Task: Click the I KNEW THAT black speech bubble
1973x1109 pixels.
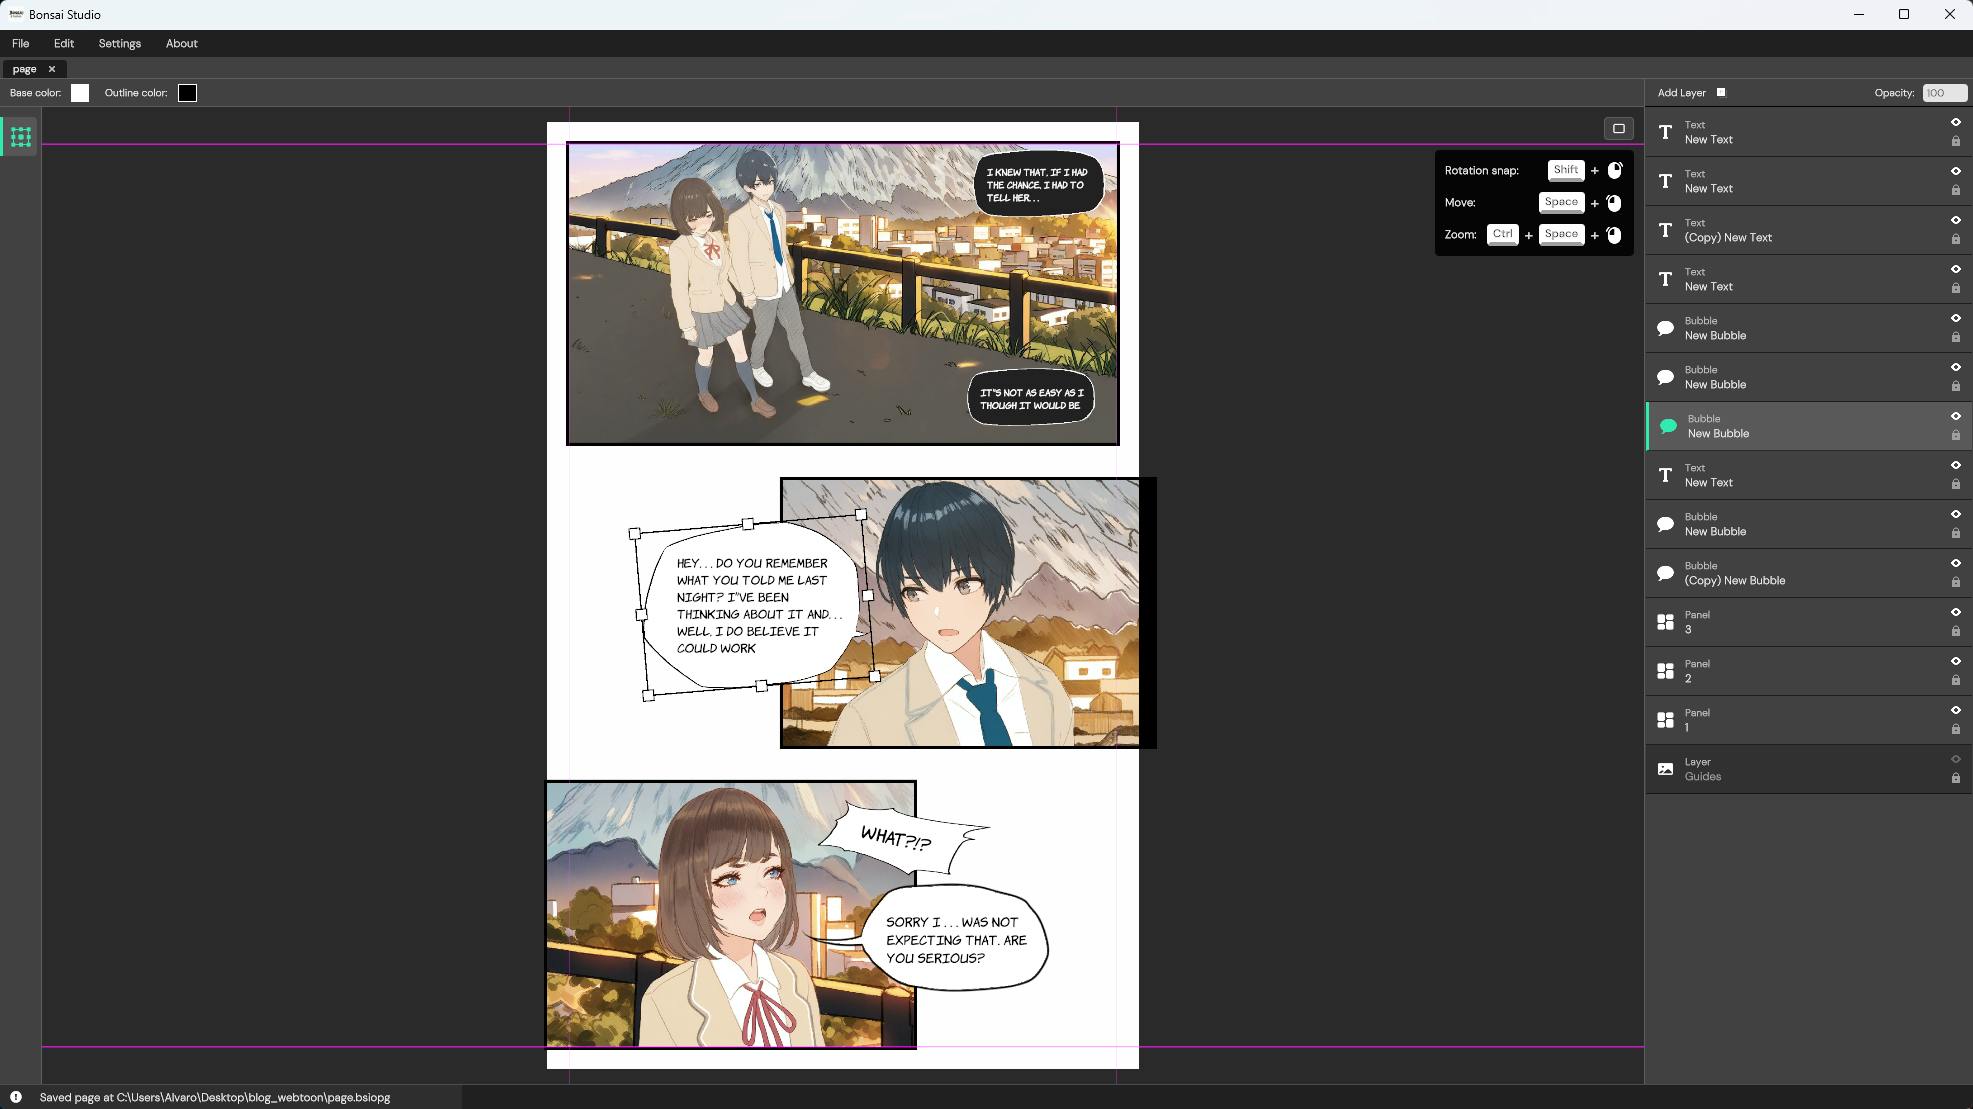Action: [x=1037, y=184]
